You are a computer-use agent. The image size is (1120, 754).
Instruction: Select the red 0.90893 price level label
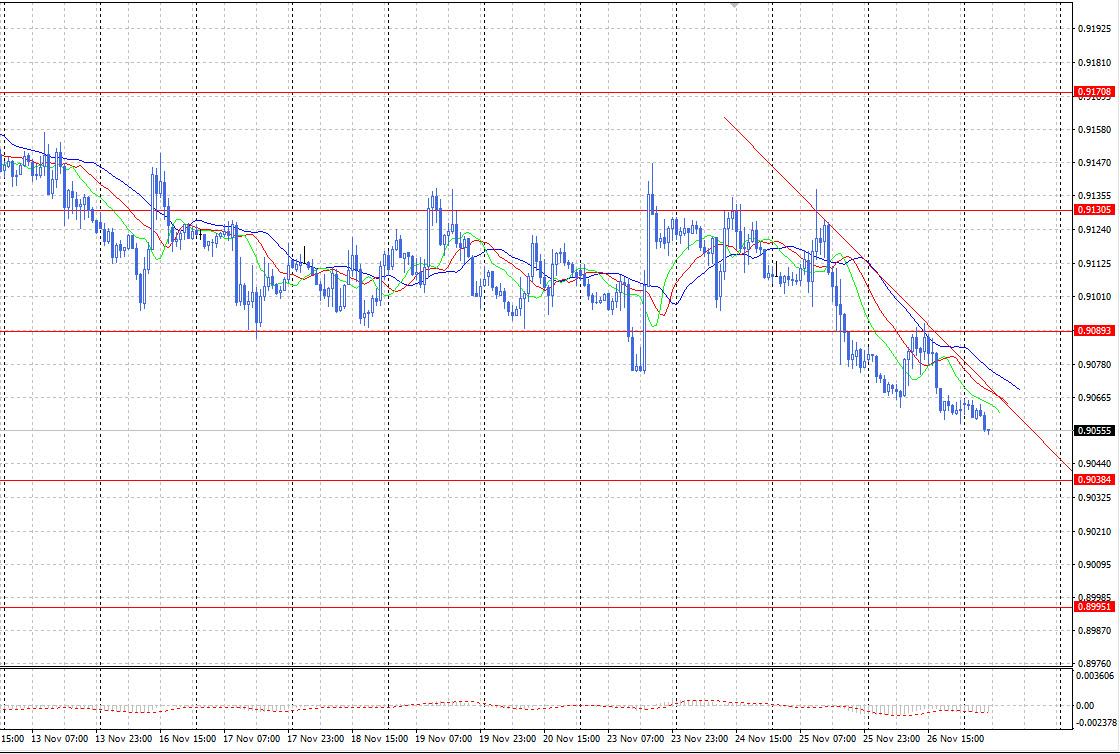[x=1094, y=331]
